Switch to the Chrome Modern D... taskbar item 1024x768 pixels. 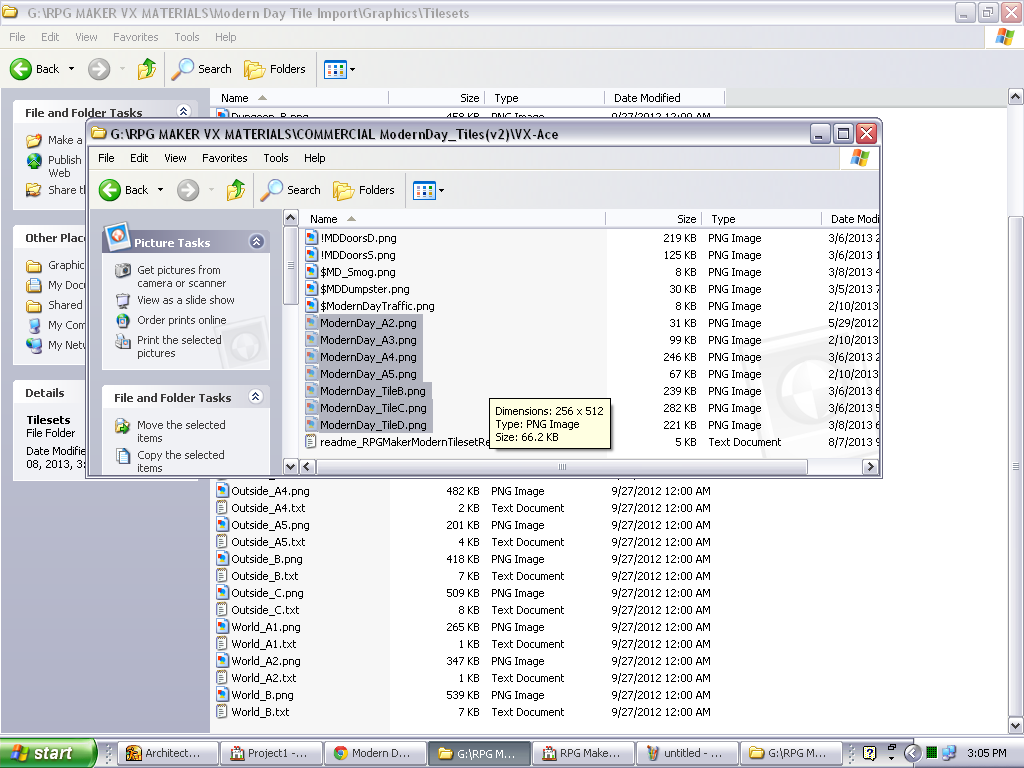[x=372, y=753]
